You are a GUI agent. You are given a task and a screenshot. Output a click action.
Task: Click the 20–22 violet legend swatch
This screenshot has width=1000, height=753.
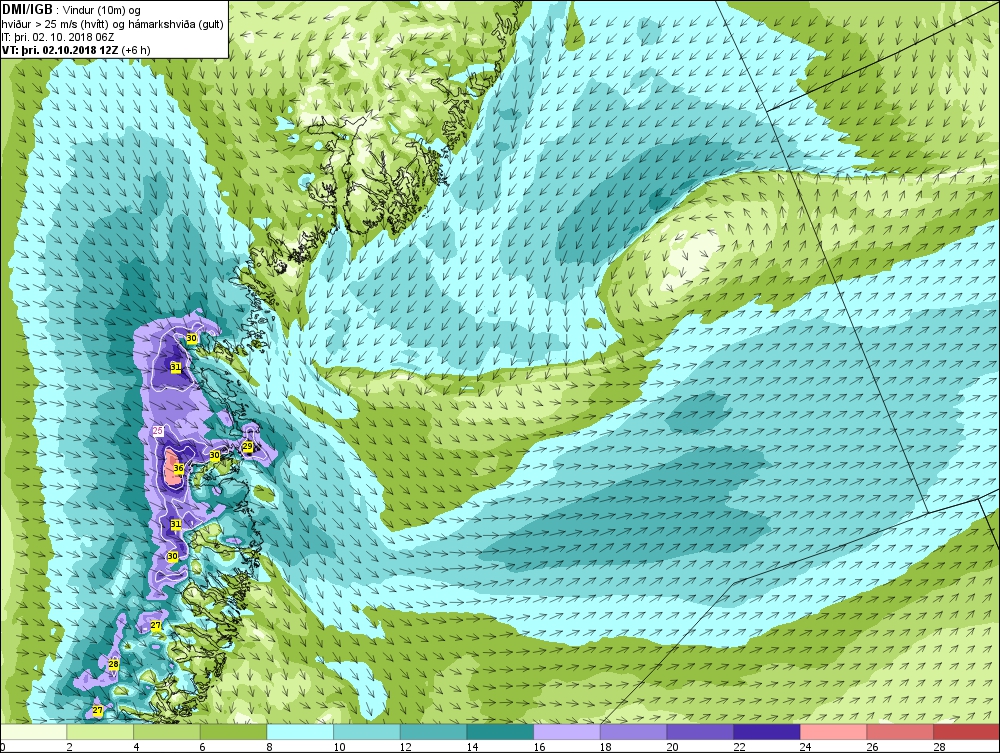(x=700, y=732)
